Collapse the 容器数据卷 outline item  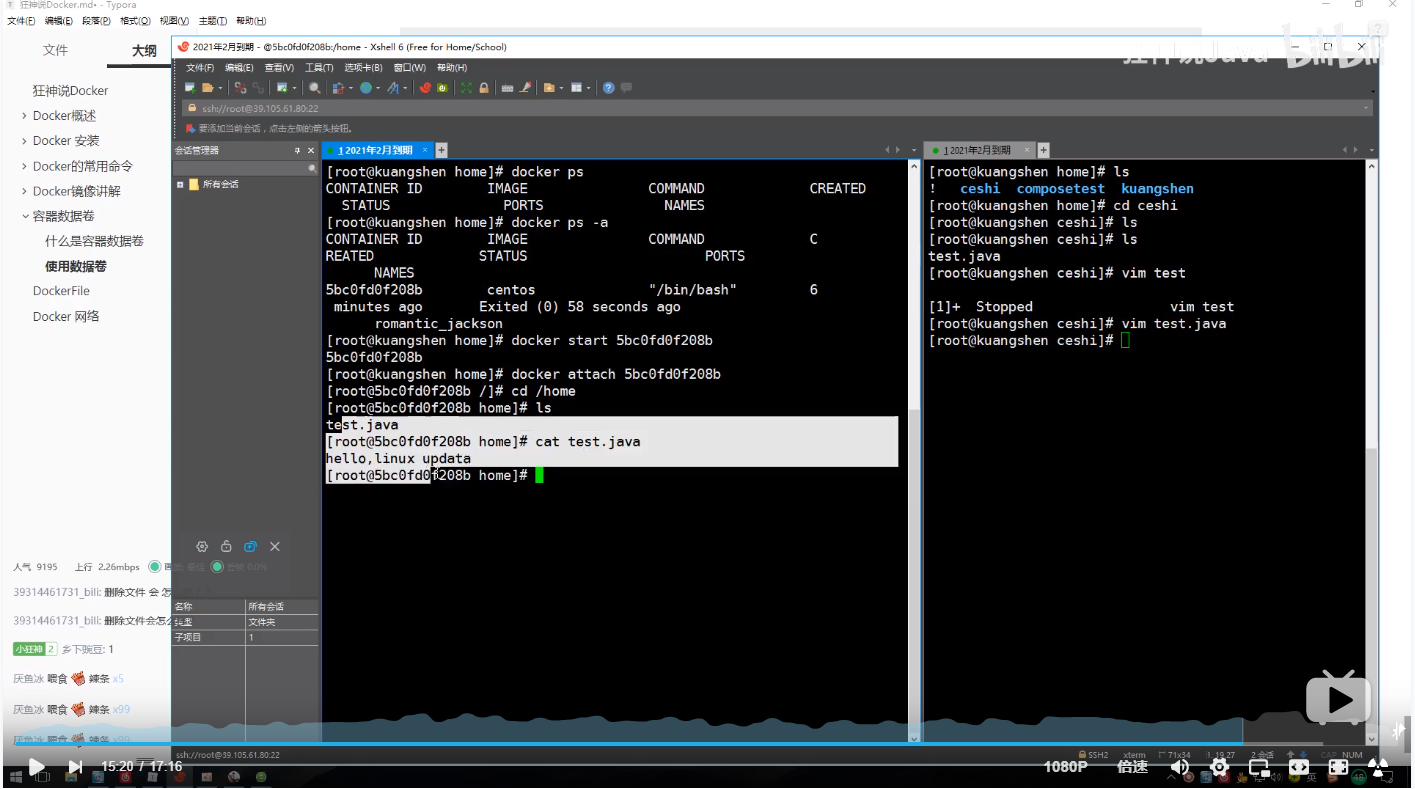[24, 216]
